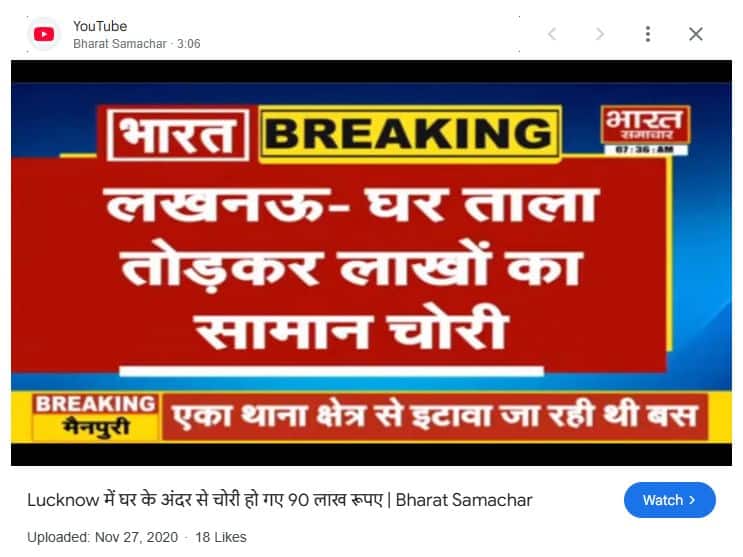Click the red भारत logo box
The image size is (743, 557).
[x=178, y=135]
